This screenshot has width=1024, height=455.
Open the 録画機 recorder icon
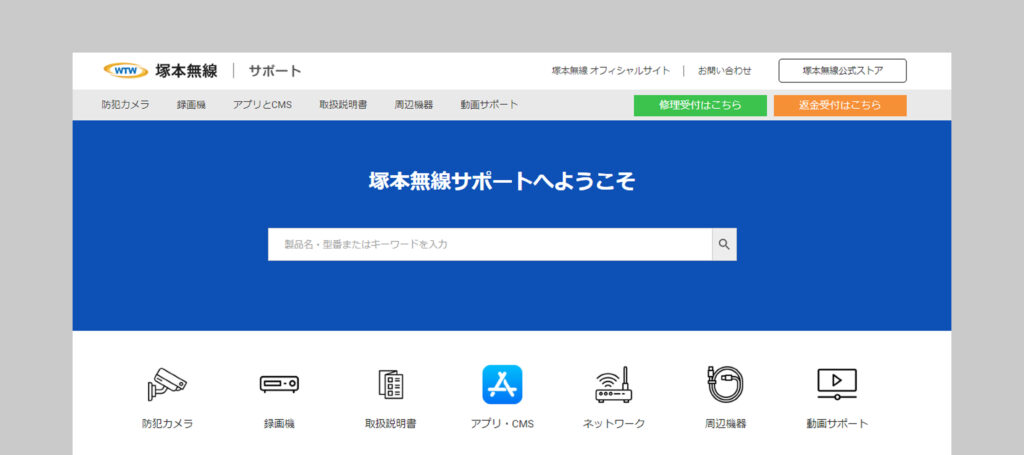click(x=279, y=384)
